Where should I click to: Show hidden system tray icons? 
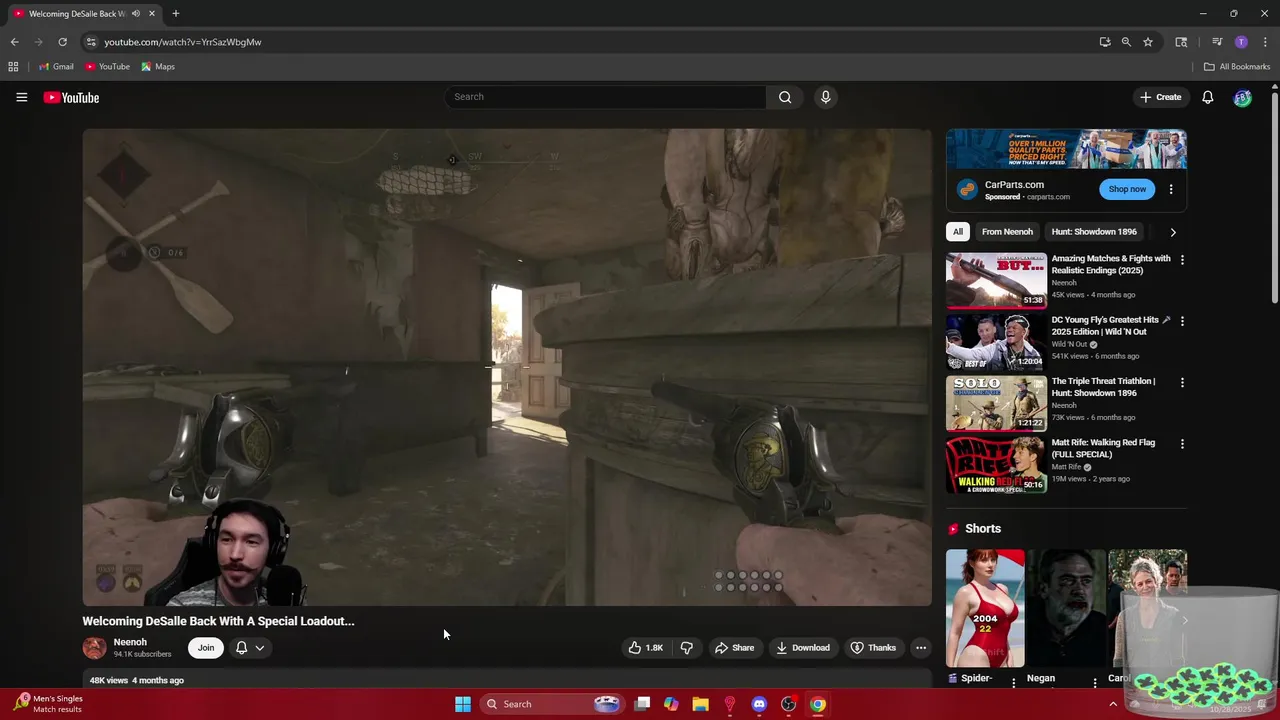1113,704
